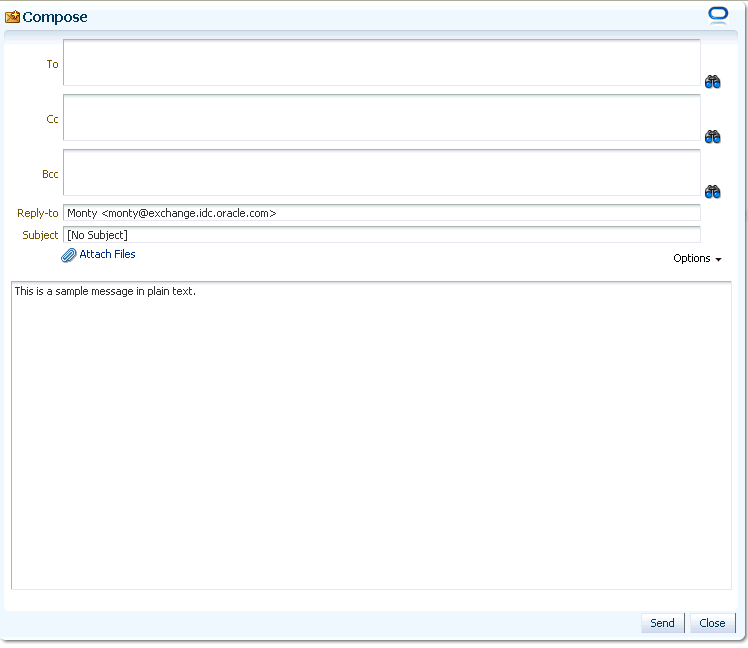Open the Attach Files link
The width and height of the screenshot is (748, 648).
click(x=107, y=254)
